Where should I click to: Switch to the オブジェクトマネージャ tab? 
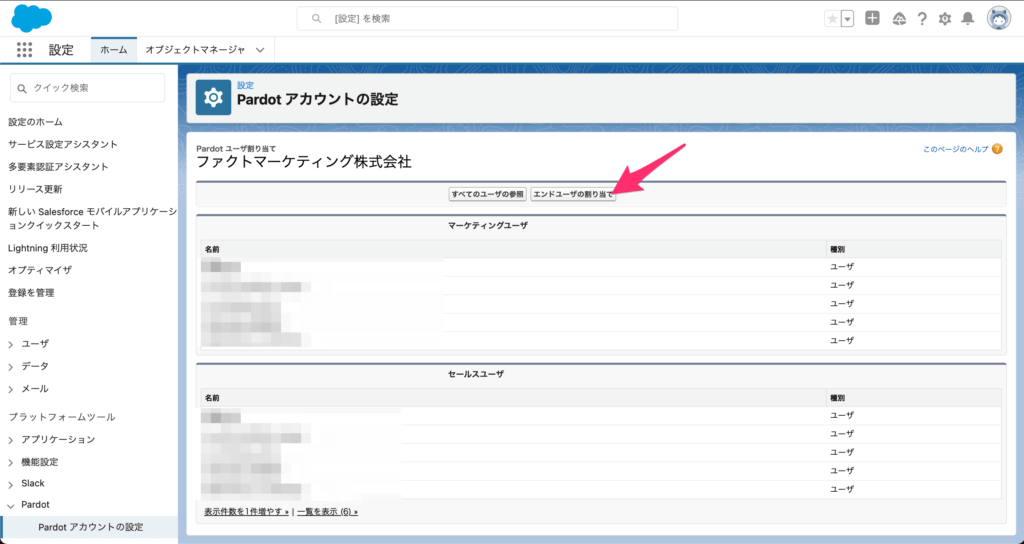[x=195, y=50]
